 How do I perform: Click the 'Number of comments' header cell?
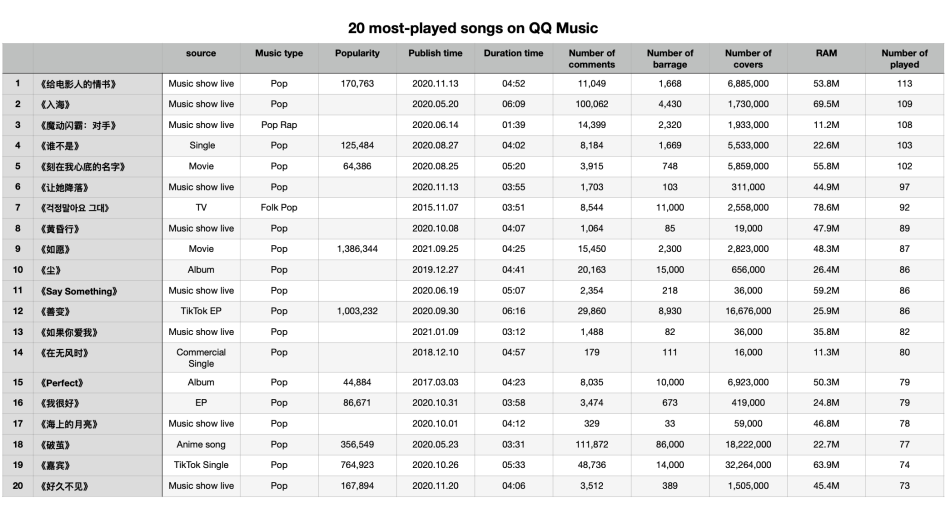pos(592,58)
